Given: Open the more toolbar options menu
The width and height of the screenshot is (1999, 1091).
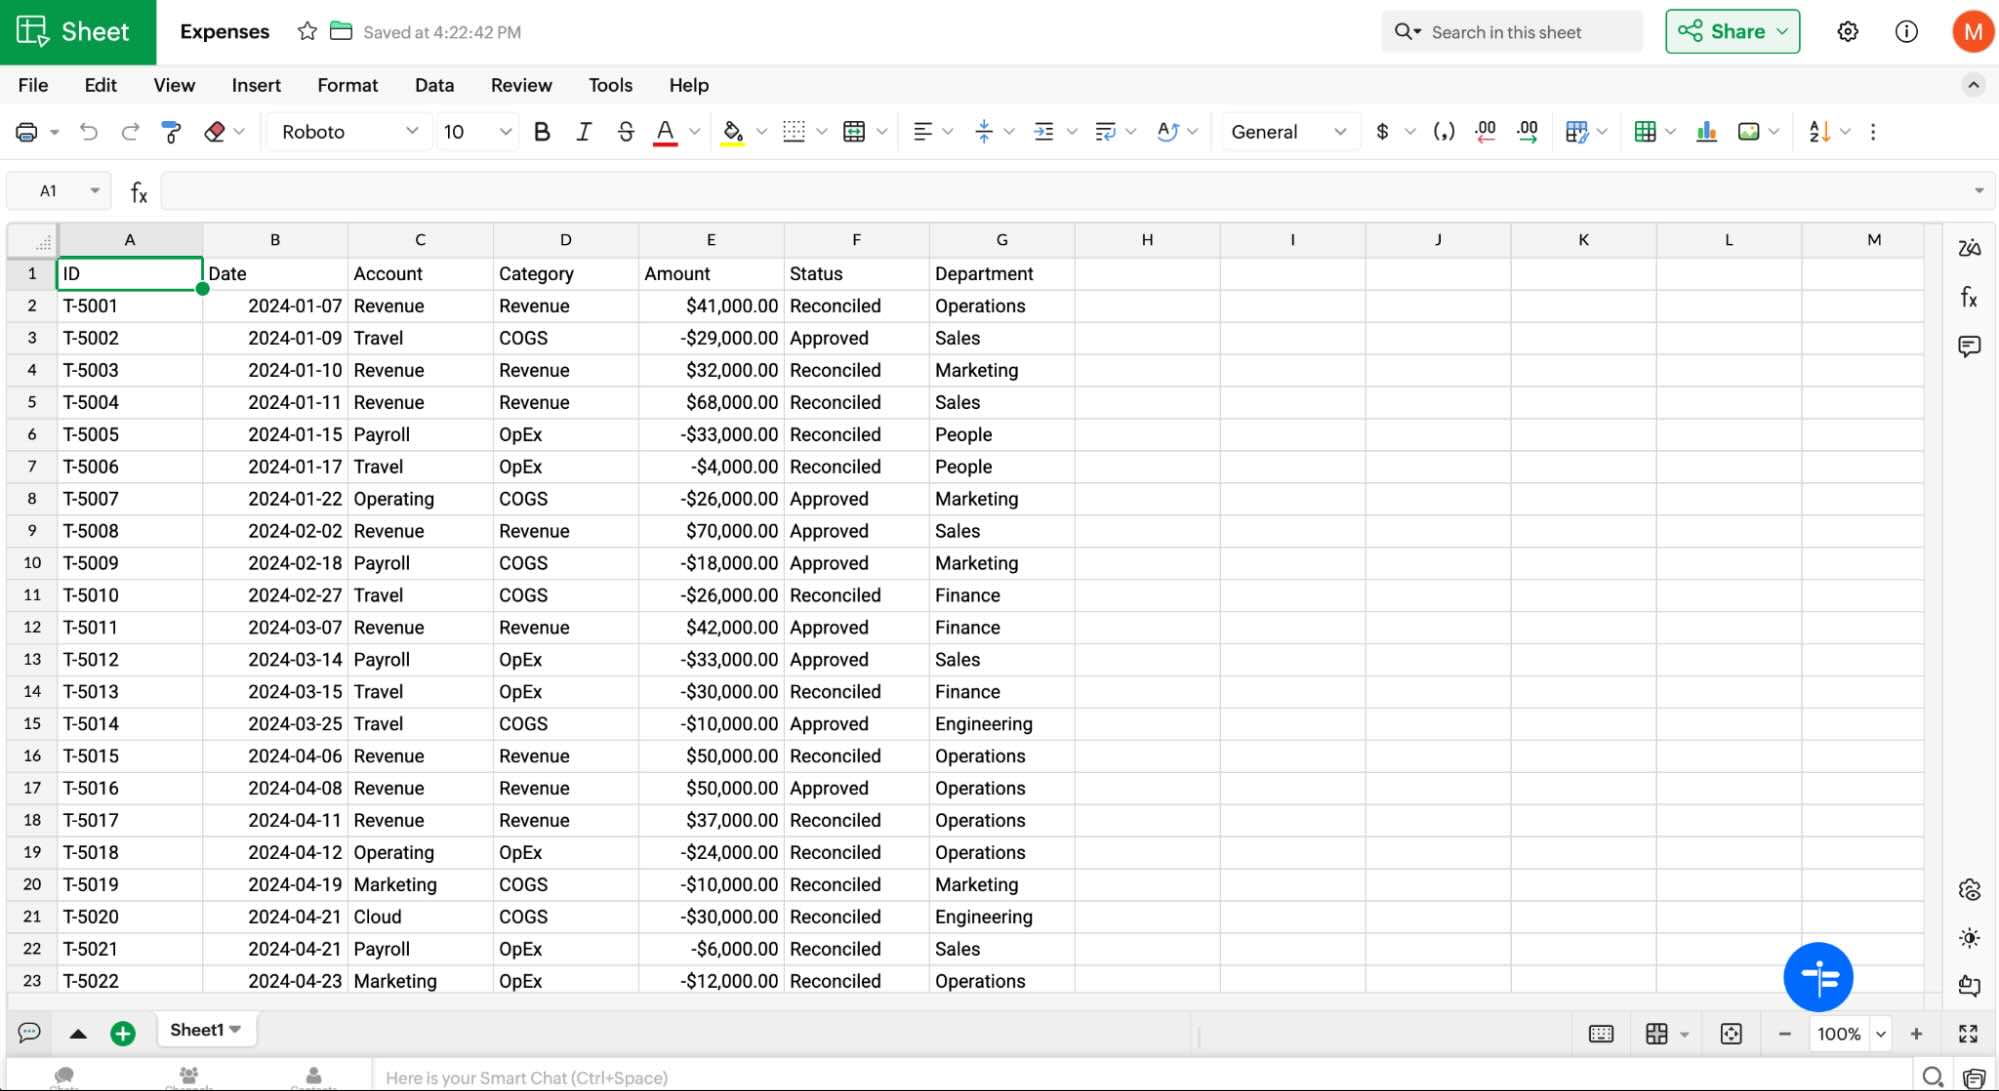Looking at the screenshot, I should click(1873, 132).
